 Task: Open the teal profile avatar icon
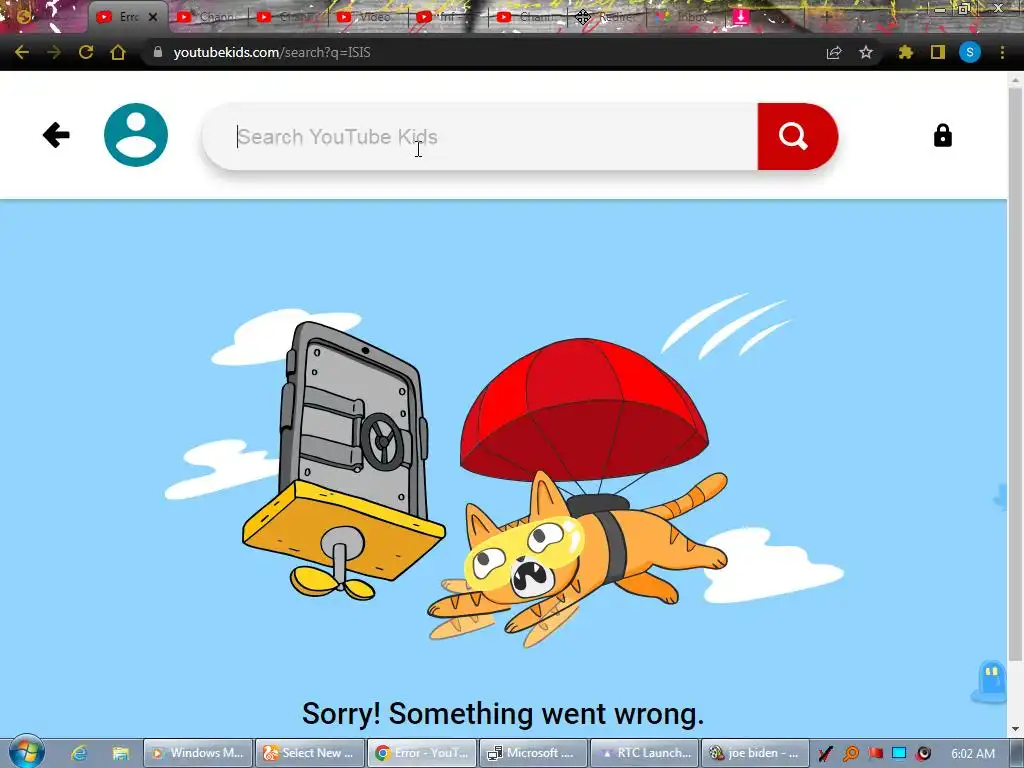[136, 135]
